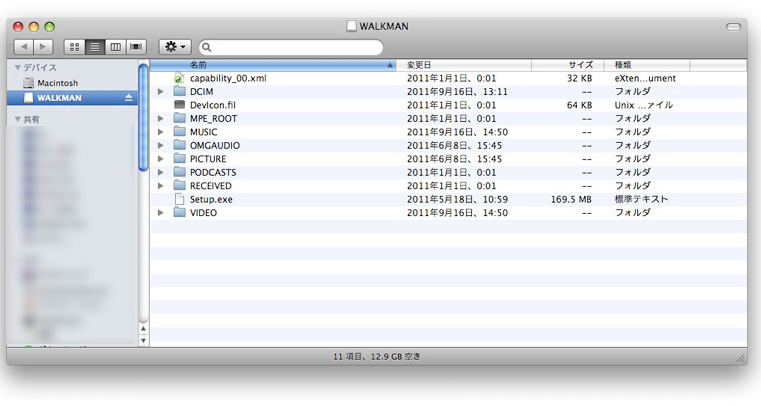Sort by 名前 column header
Screen dimensions: 761x406
(x=270, y=64)
